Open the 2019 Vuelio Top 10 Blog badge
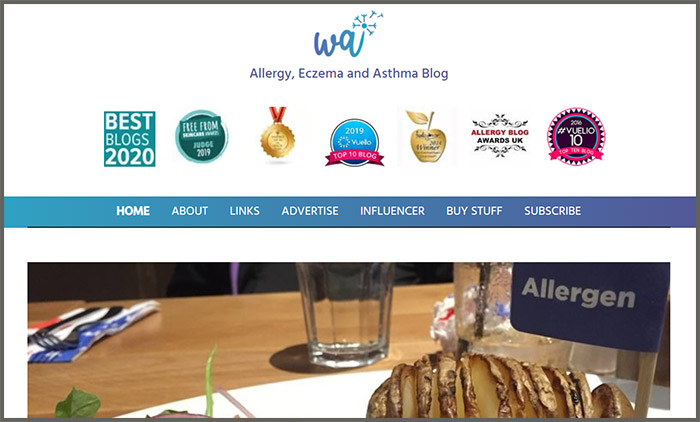 coord(354,143)
